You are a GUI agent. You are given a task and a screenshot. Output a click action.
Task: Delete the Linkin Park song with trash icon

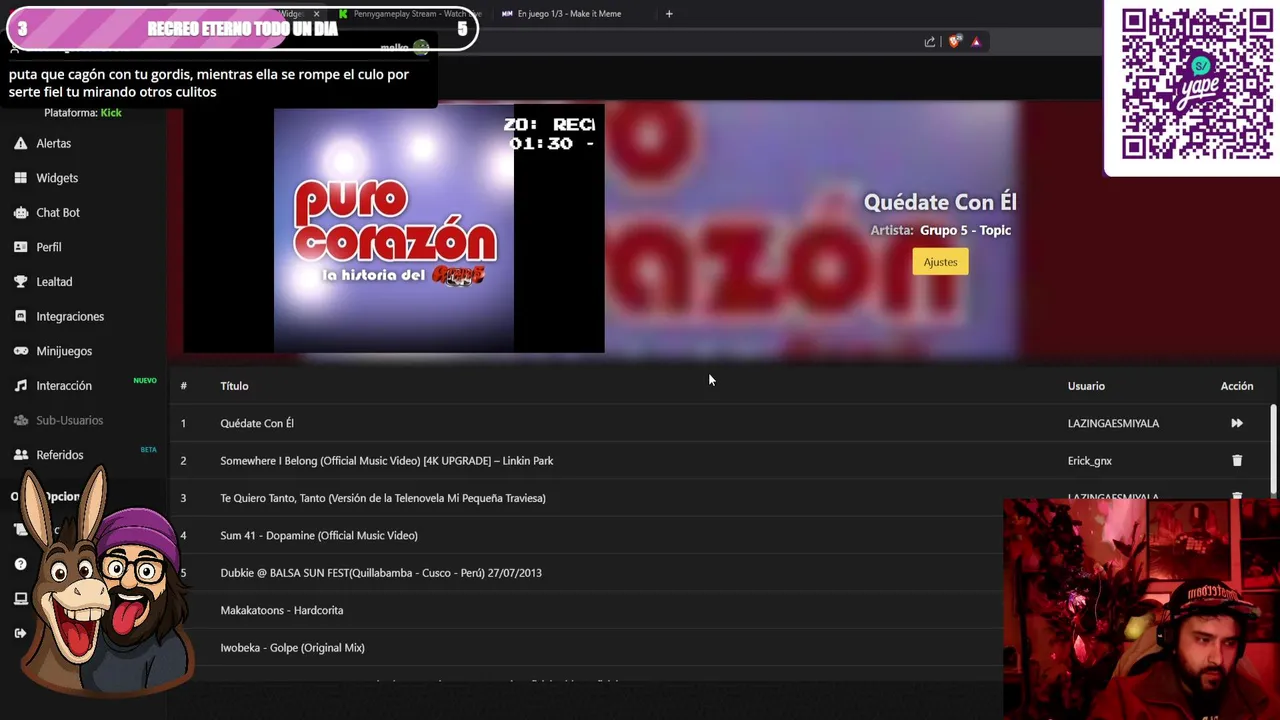(1237, 461)
